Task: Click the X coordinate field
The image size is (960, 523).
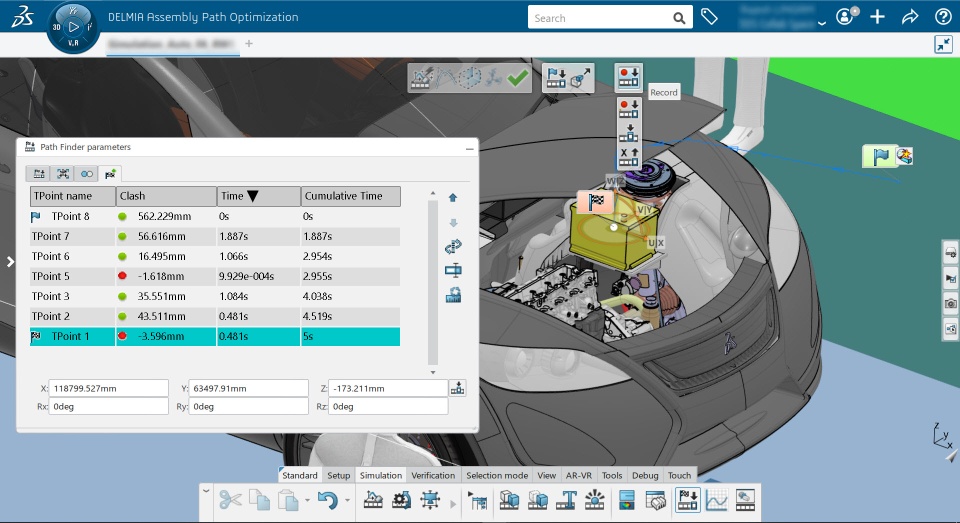Action: (x=108, y=388)
